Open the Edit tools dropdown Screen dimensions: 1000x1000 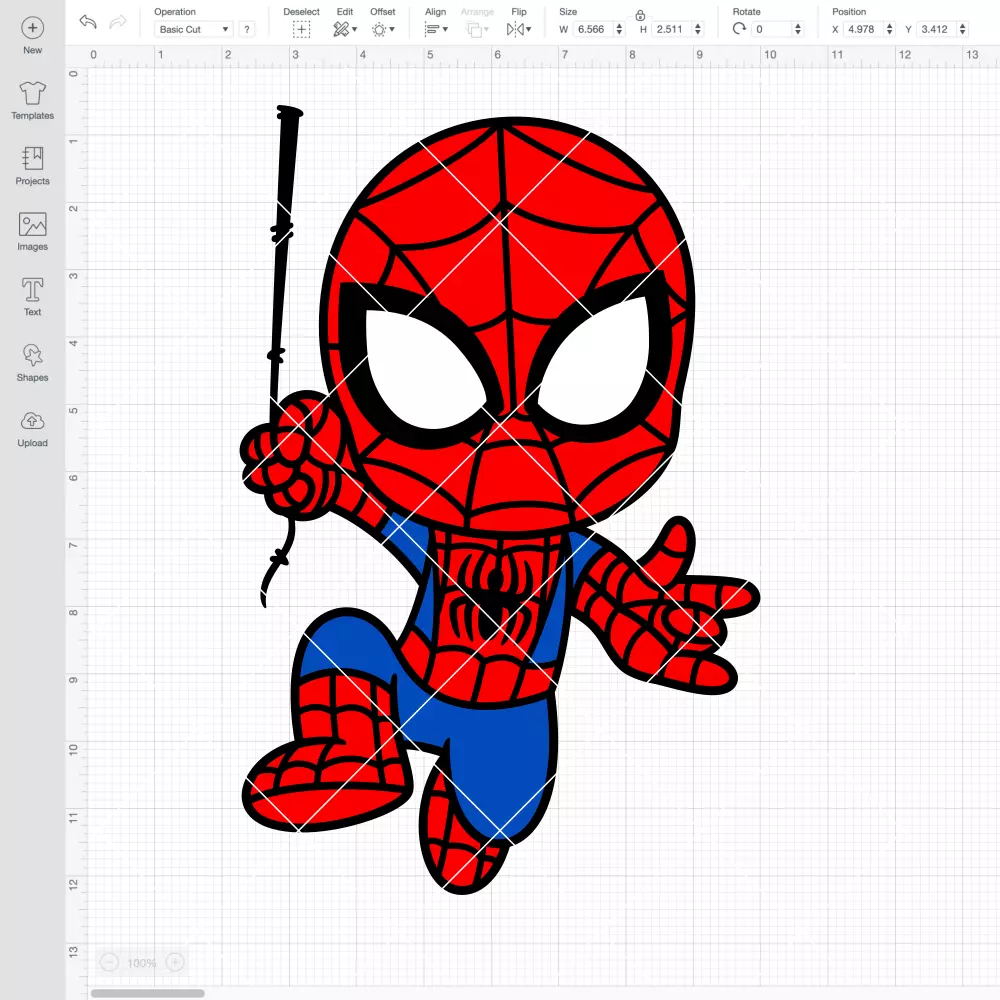tap(345, 29)
